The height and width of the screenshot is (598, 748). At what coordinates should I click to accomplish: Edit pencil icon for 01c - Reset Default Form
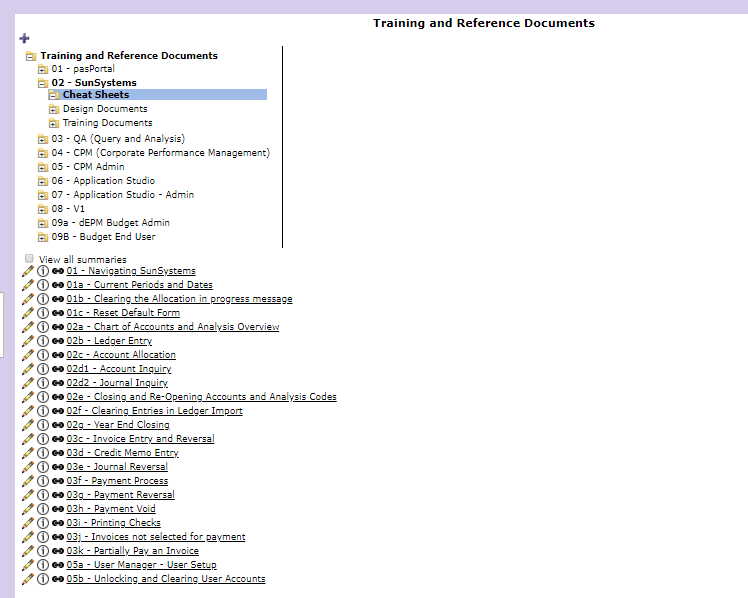point(28,313)
